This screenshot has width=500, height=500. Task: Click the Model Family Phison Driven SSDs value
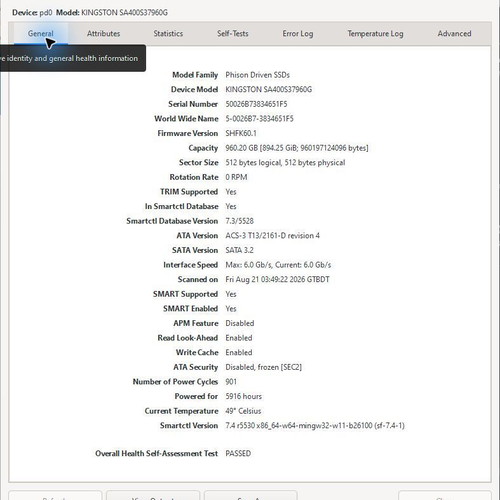[x=257, y=75]
